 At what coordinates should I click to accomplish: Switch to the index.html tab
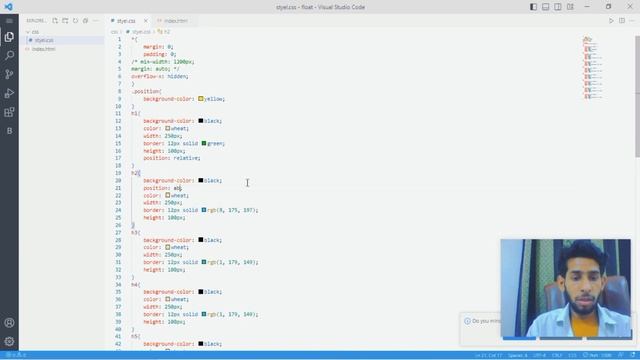176,21
